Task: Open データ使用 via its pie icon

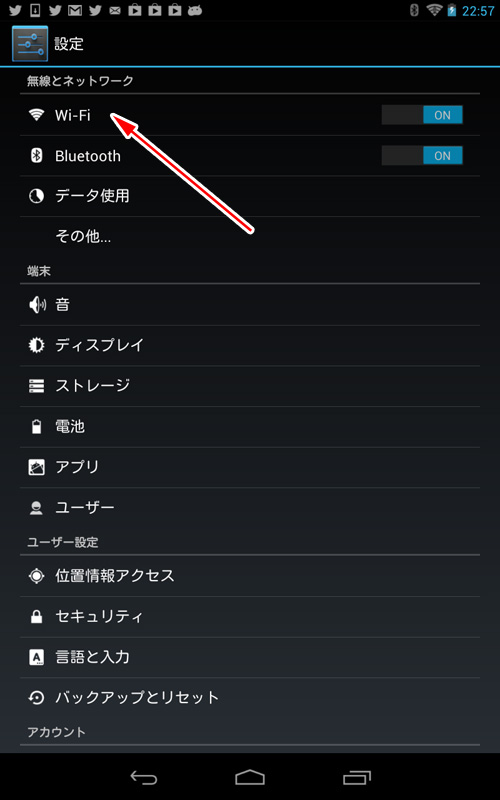Action: pos(36,196)
